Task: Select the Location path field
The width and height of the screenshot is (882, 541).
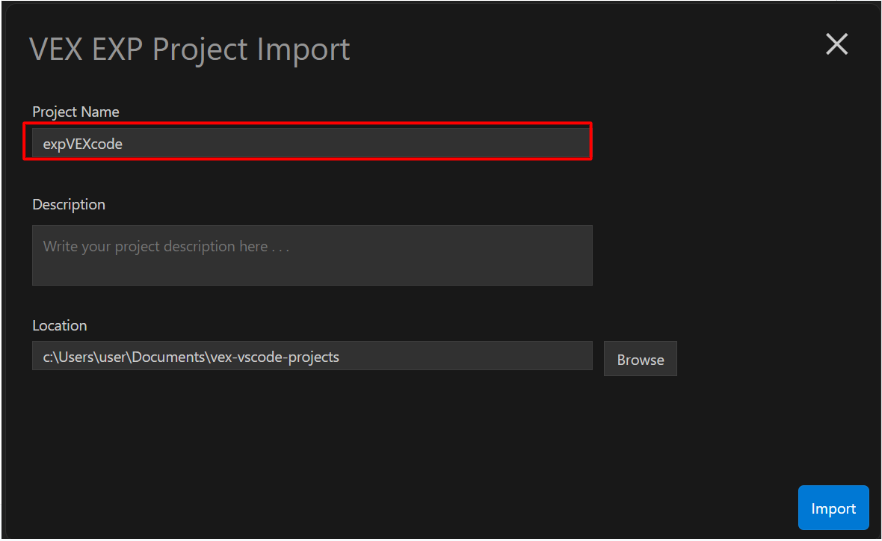Action: (x=312, y=356)
